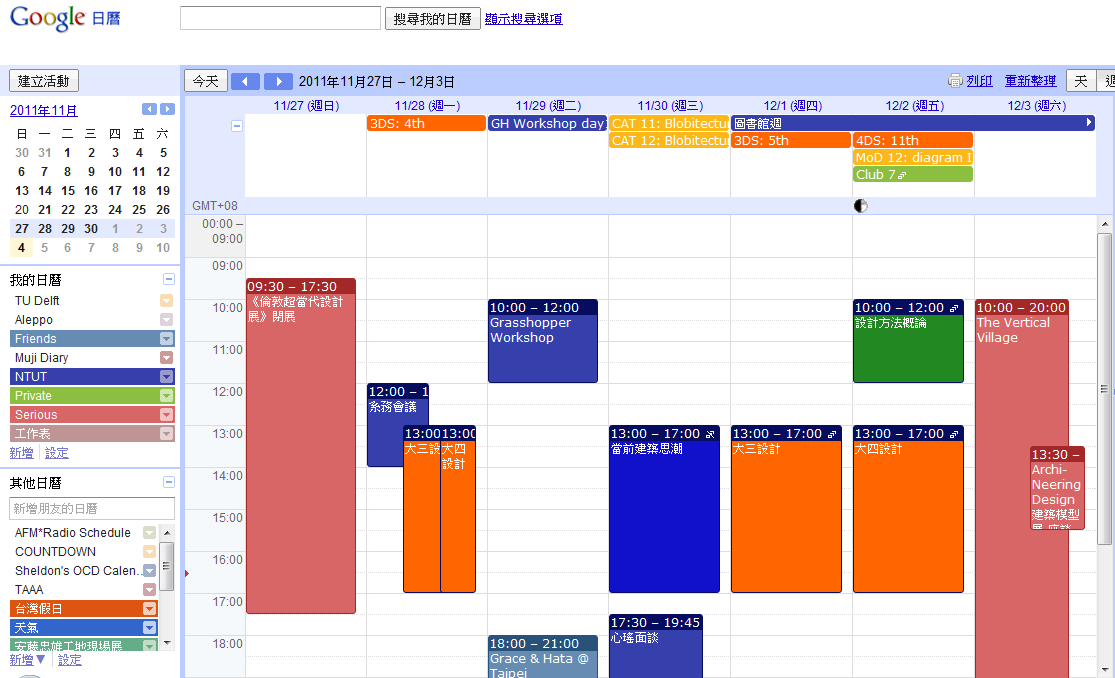Open the Archi-Neering Design event
This screenshot has height=678, width=1115.
coord(1057,487)
